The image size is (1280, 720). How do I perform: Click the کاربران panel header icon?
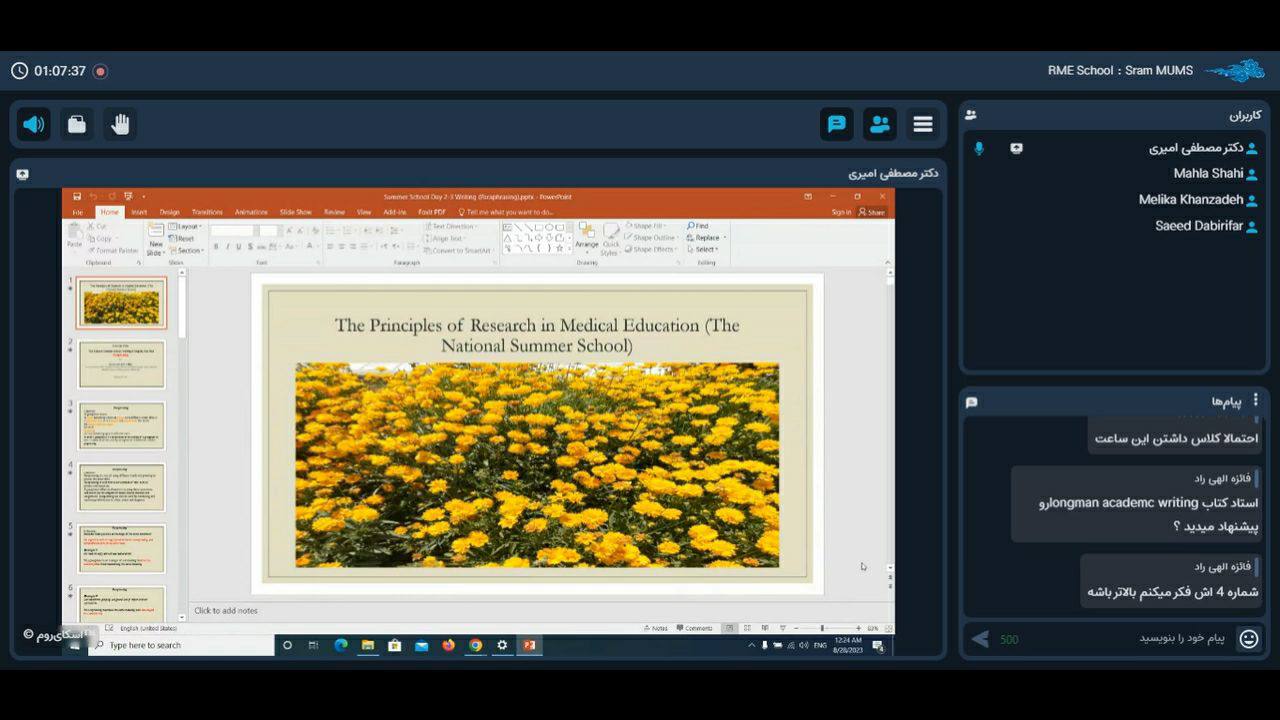[971, 115]
